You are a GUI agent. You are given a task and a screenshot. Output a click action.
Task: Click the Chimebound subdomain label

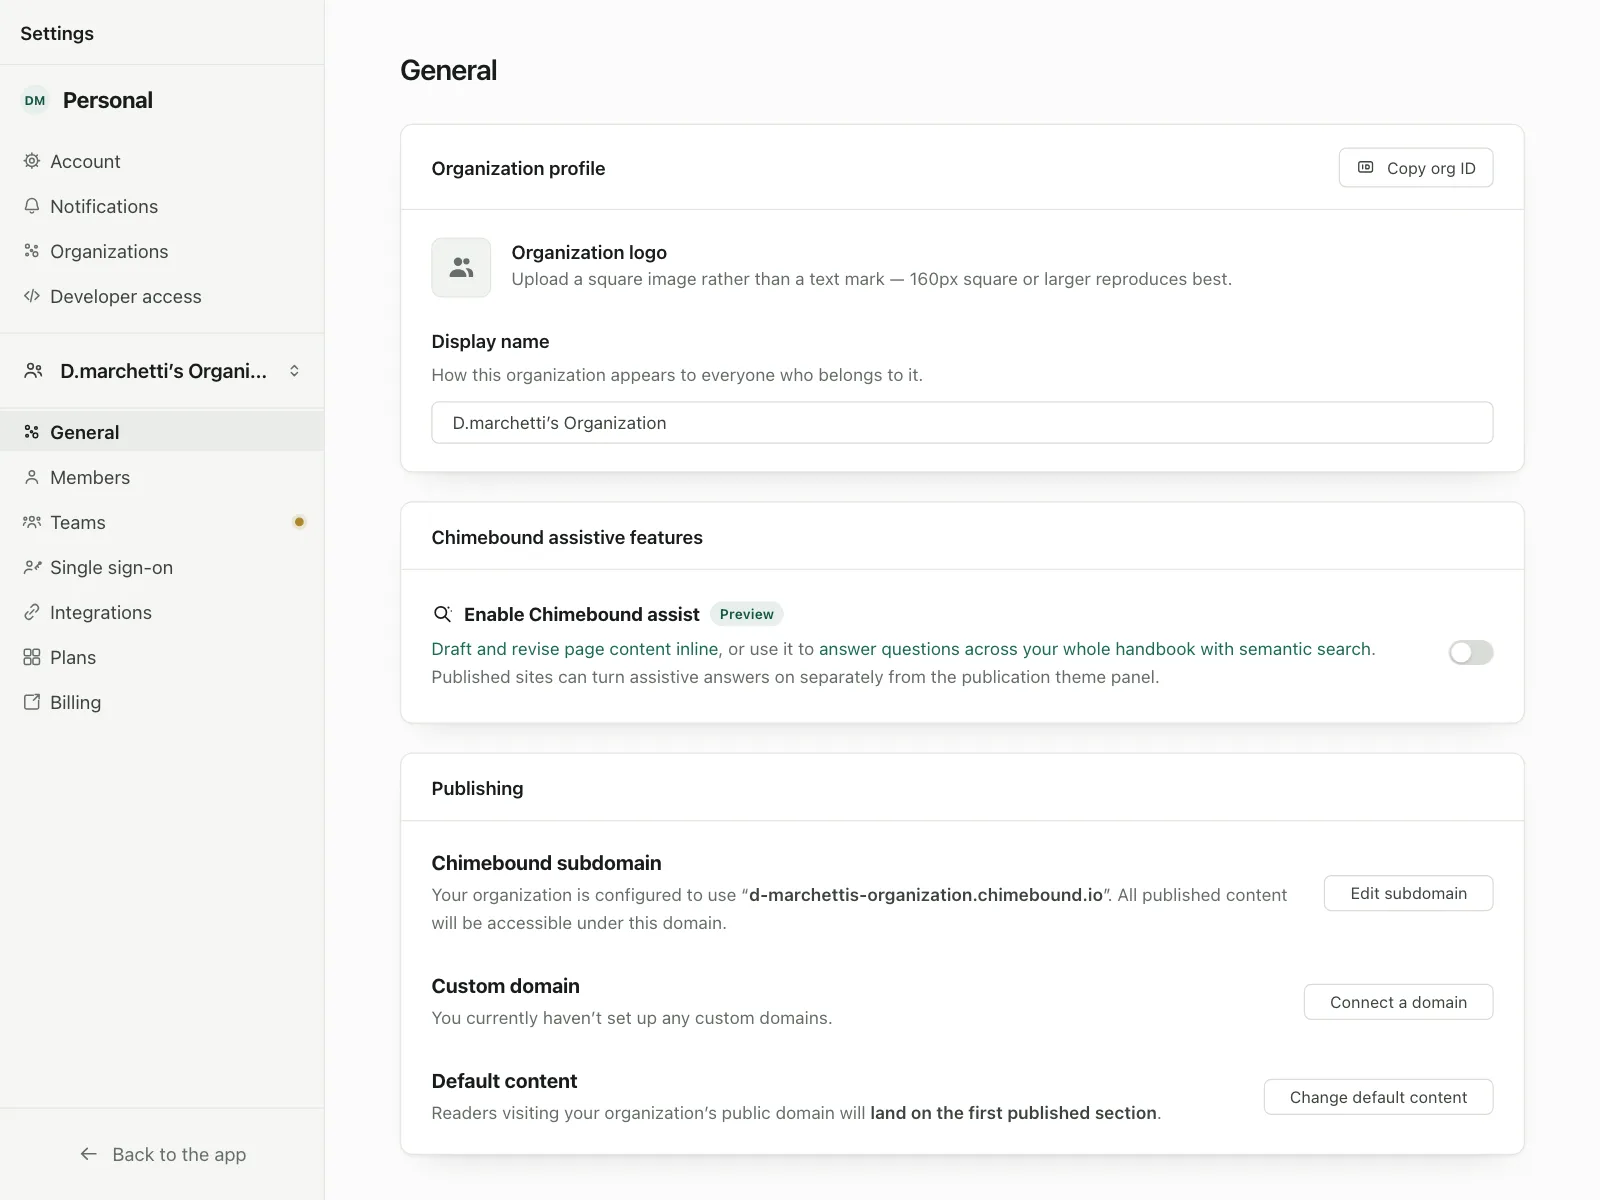point(546,863)
